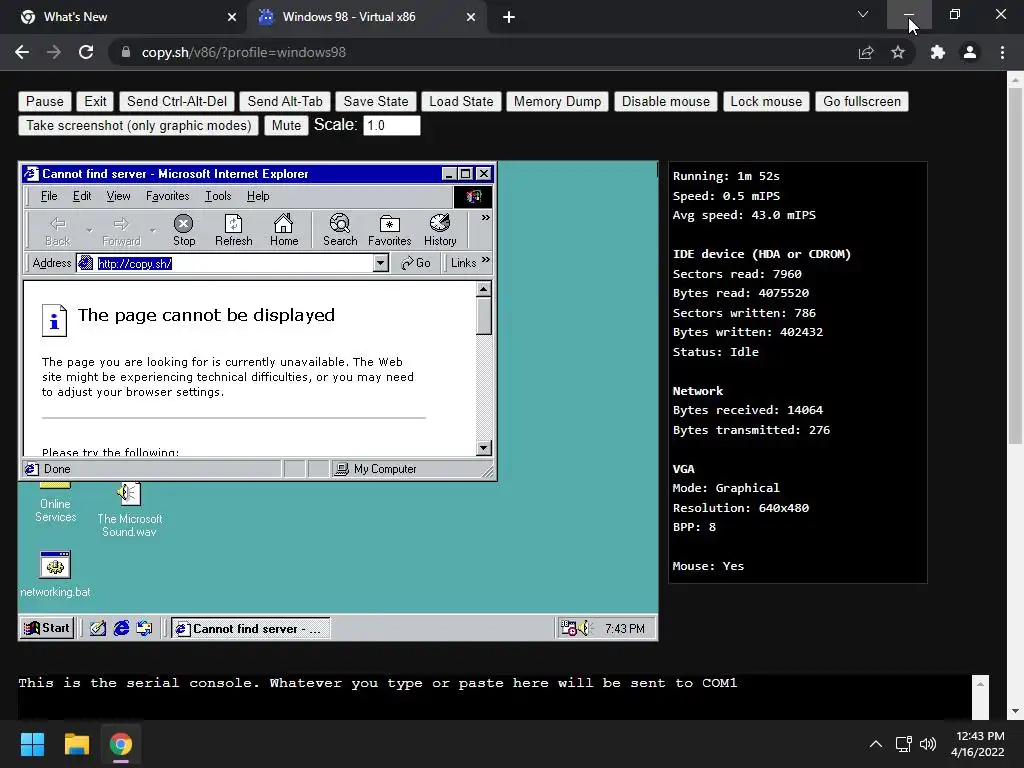This screenshot has height=768, width=1024.
Task: Click the Refresh icon in Internet Explorer
Action: click(234, 230)
